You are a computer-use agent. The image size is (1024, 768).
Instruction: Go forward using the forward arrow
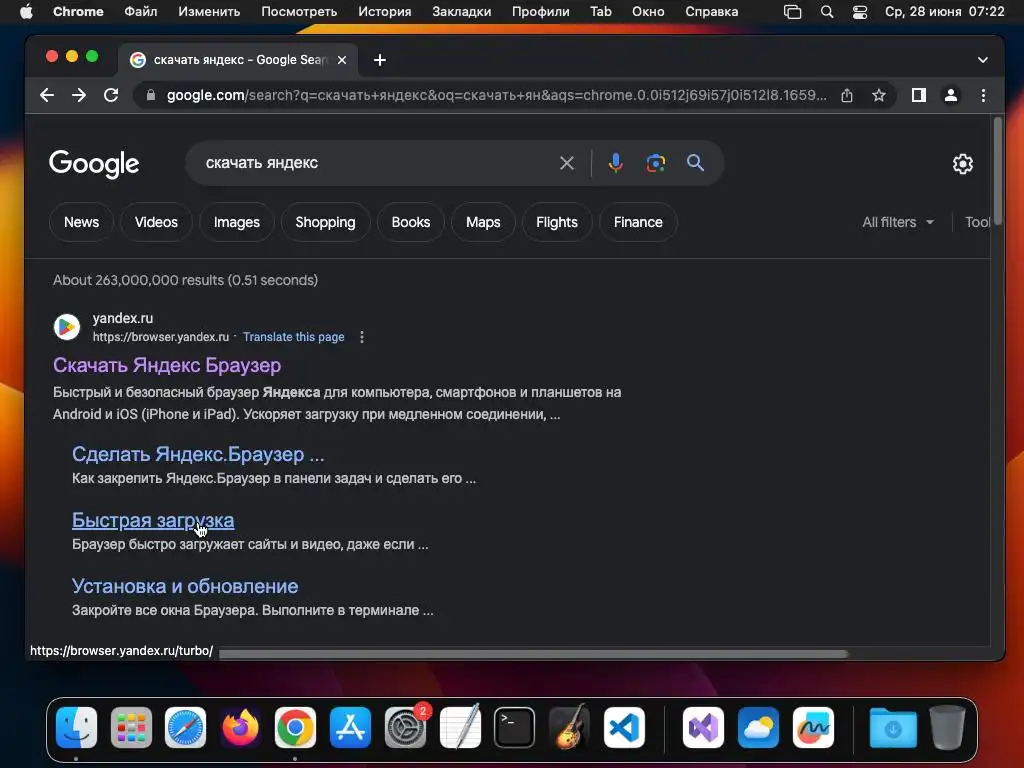coord(79,95)
